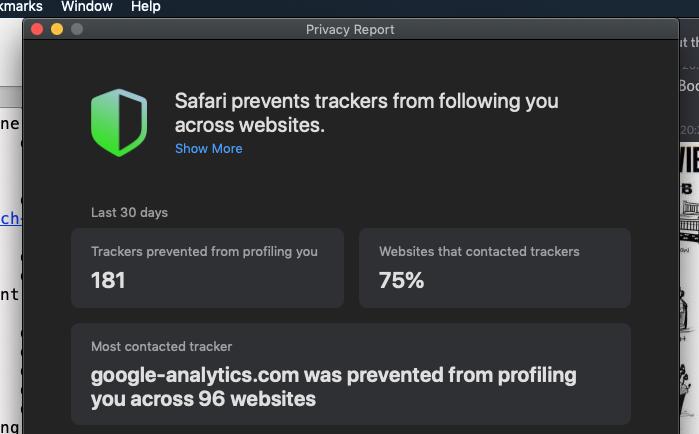Click the 75% websites figure
699x434 pixels.
(401, 280)
